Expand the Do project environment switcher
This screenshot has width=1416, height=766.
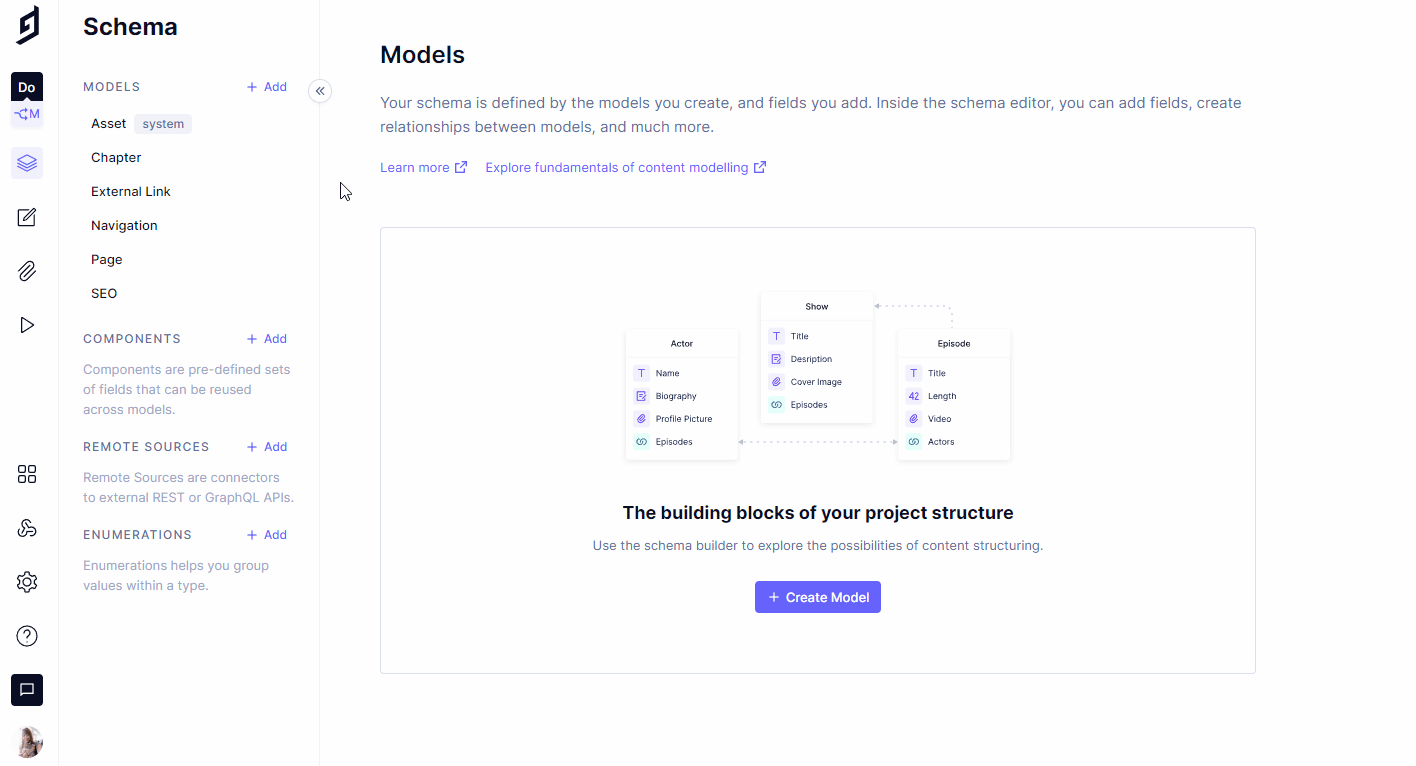(26, 87)
